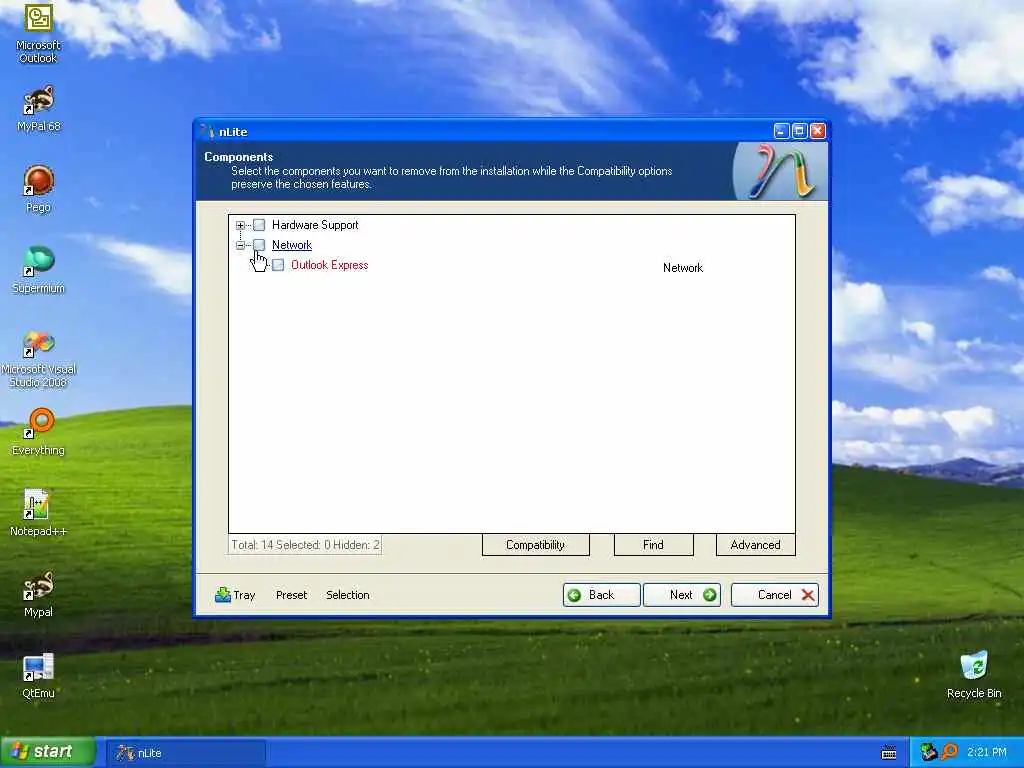1024x768 pixels.
Task: Minimize the nLite window
Action: click(x=782, y=131)
